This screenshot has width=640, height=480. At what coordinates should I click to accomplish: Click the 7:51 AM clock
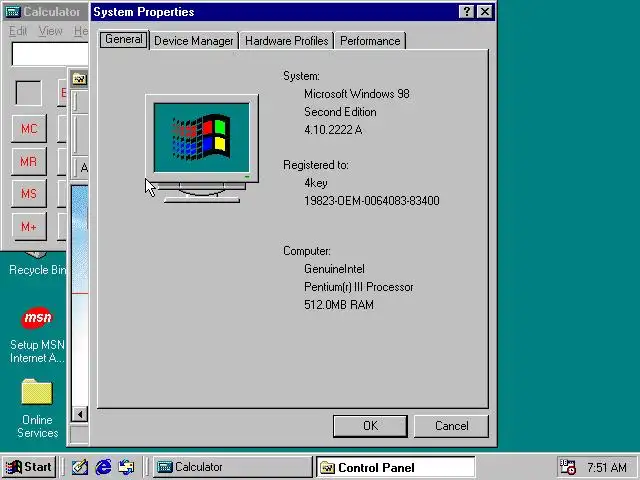pos(607,467)
